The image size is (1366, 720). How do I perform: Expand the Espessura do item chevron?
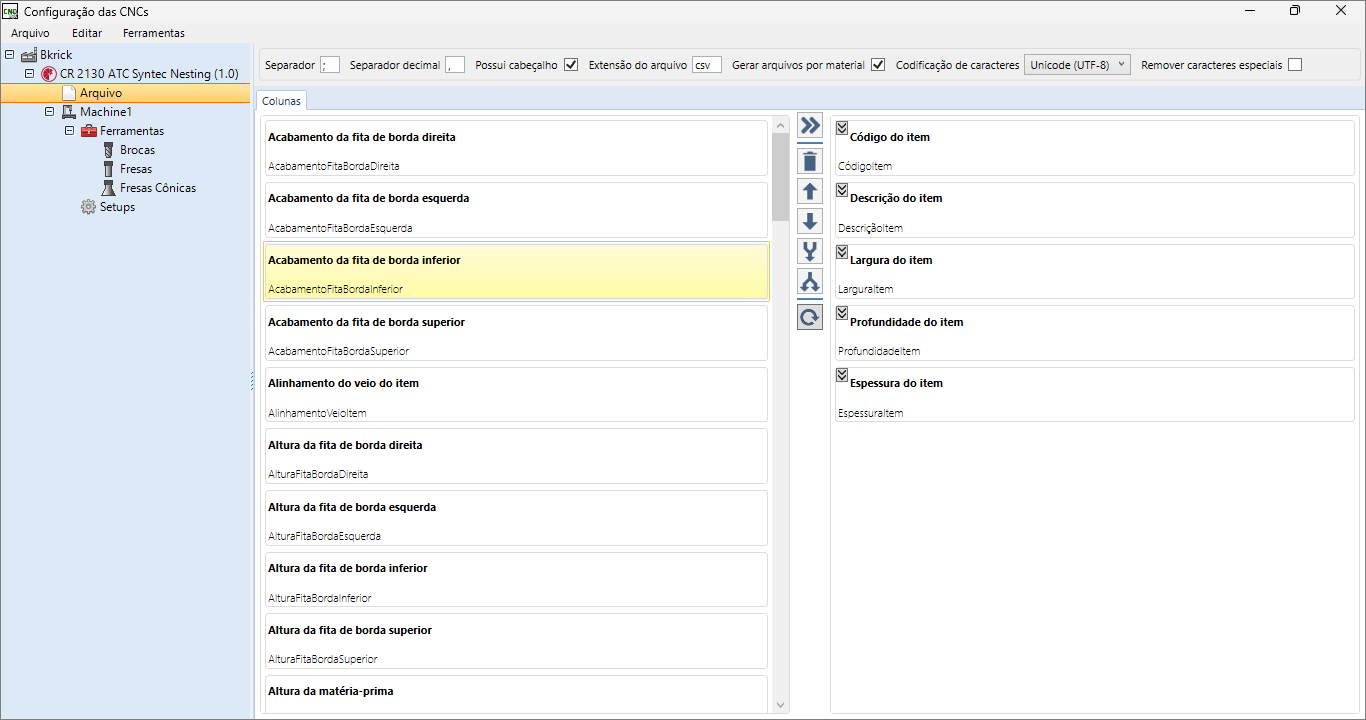click(842, 374)
